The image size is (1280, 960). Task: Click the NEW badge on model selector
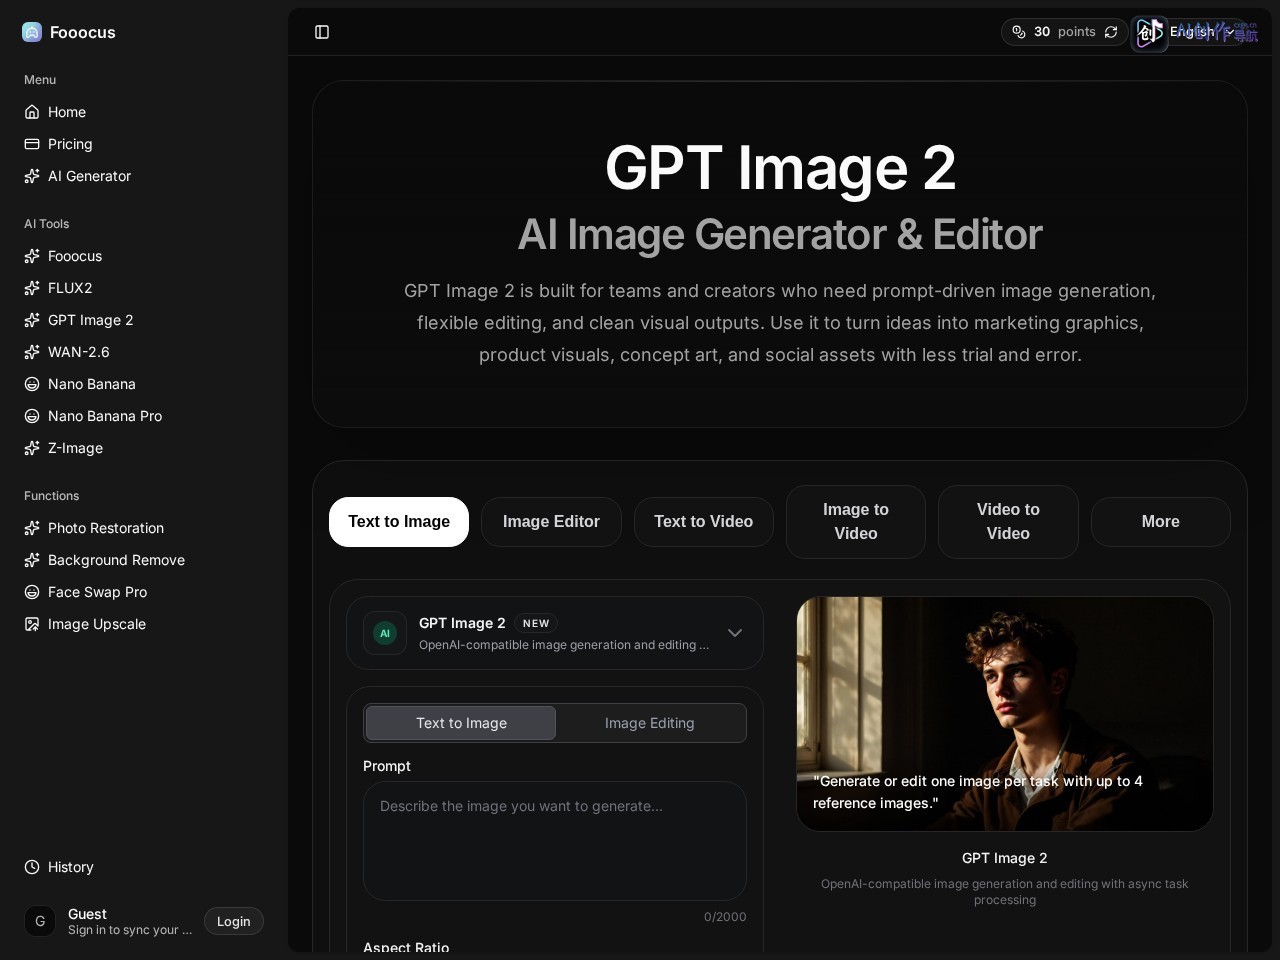click(x=536, y=623)
